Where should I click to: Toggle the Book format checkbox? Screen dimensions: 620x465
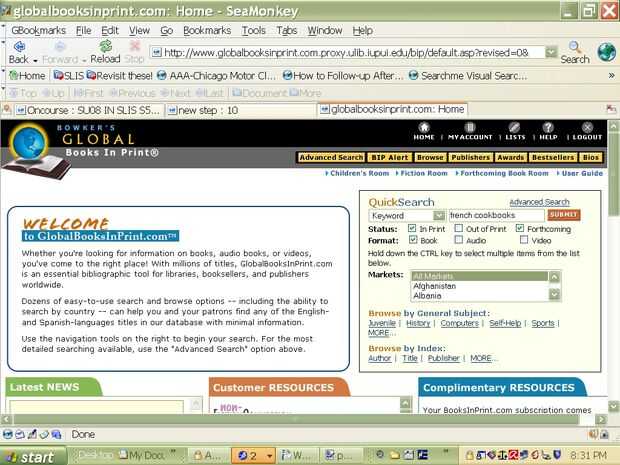413,240
